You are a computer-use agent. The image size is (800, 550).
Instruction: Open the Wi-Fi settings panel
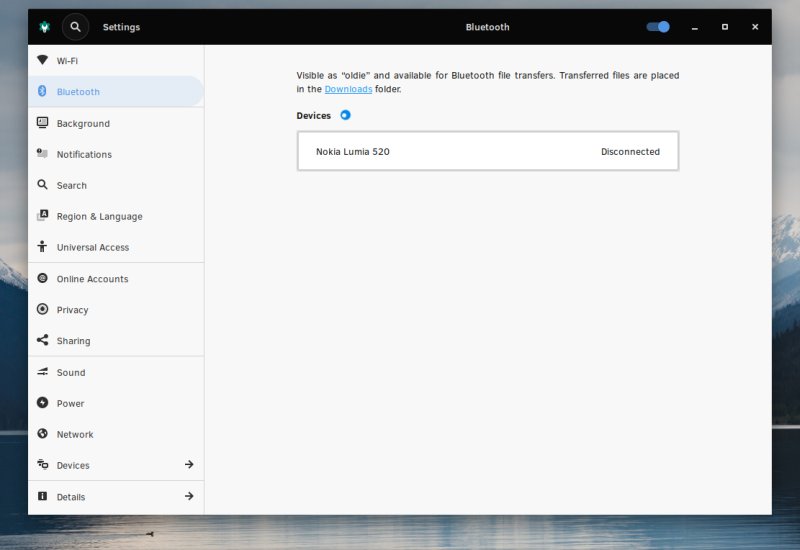[x=116, y=61]
